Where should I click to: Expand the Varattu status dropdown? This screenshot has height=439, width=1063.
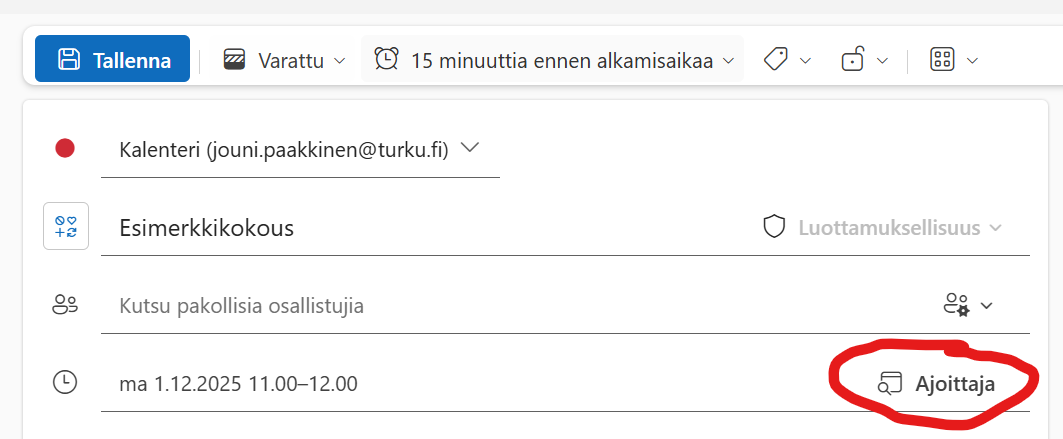339,60
